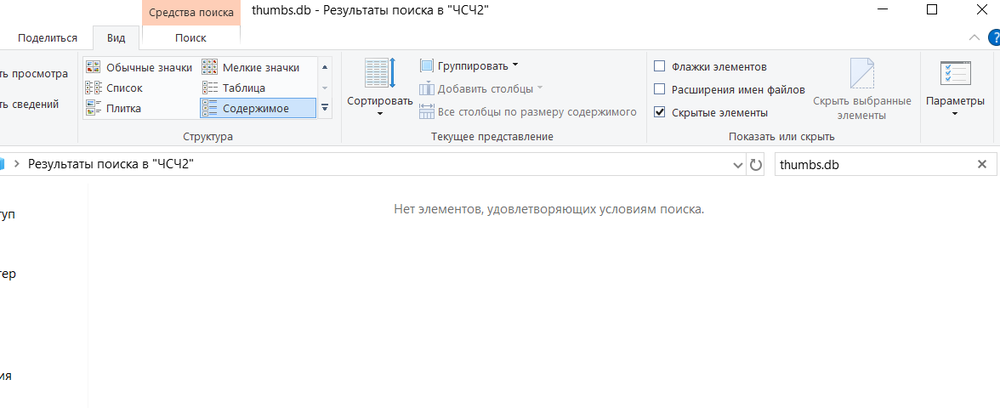Select the Мелкие значки layout
1000x408 pixels.
(x=251, y=68)
